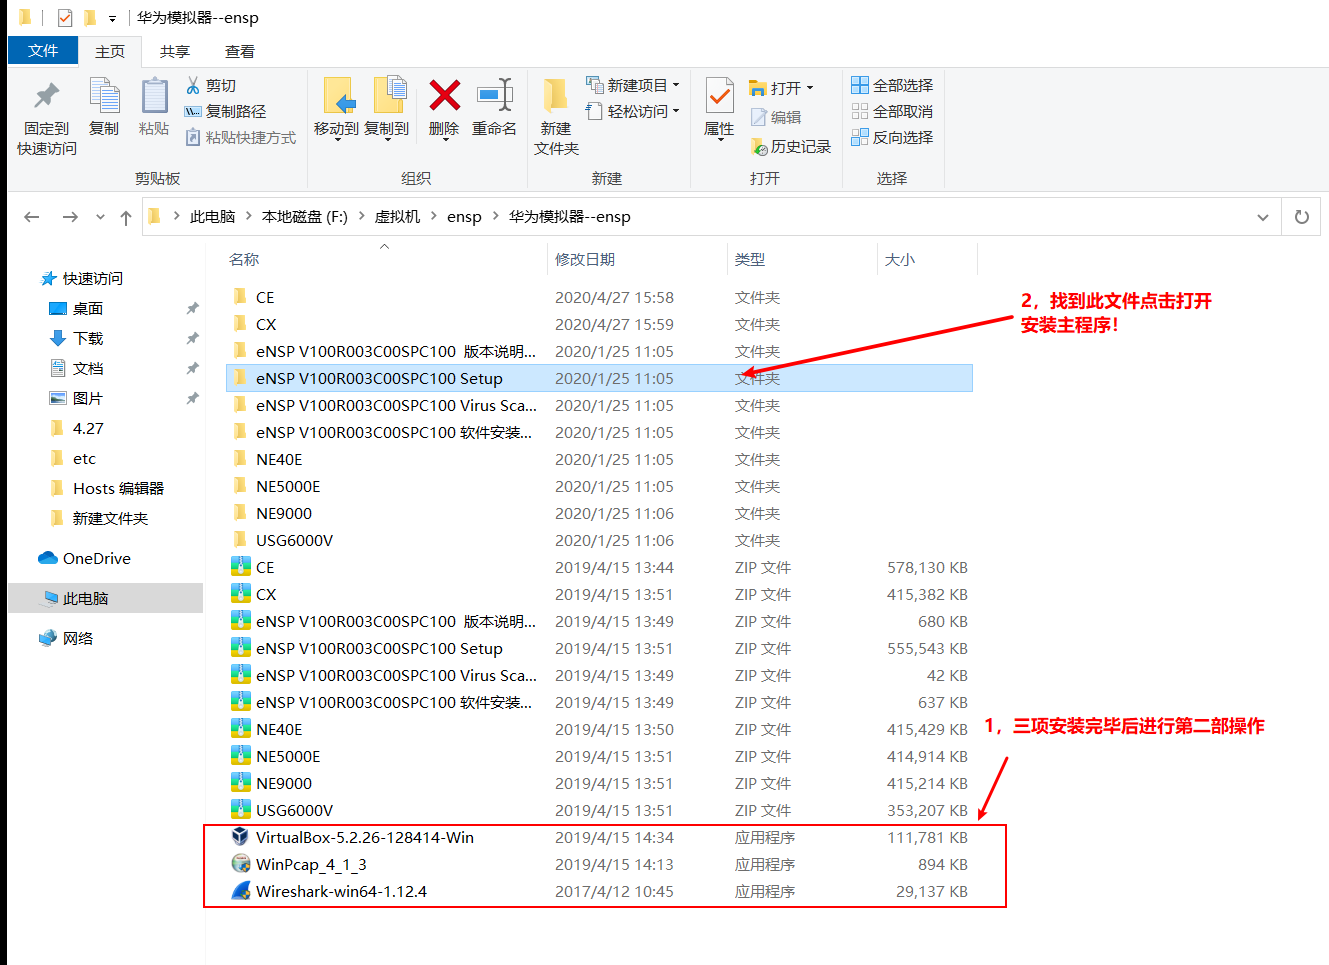Click the red Delete (删除) icon

(x=444, y=96)
